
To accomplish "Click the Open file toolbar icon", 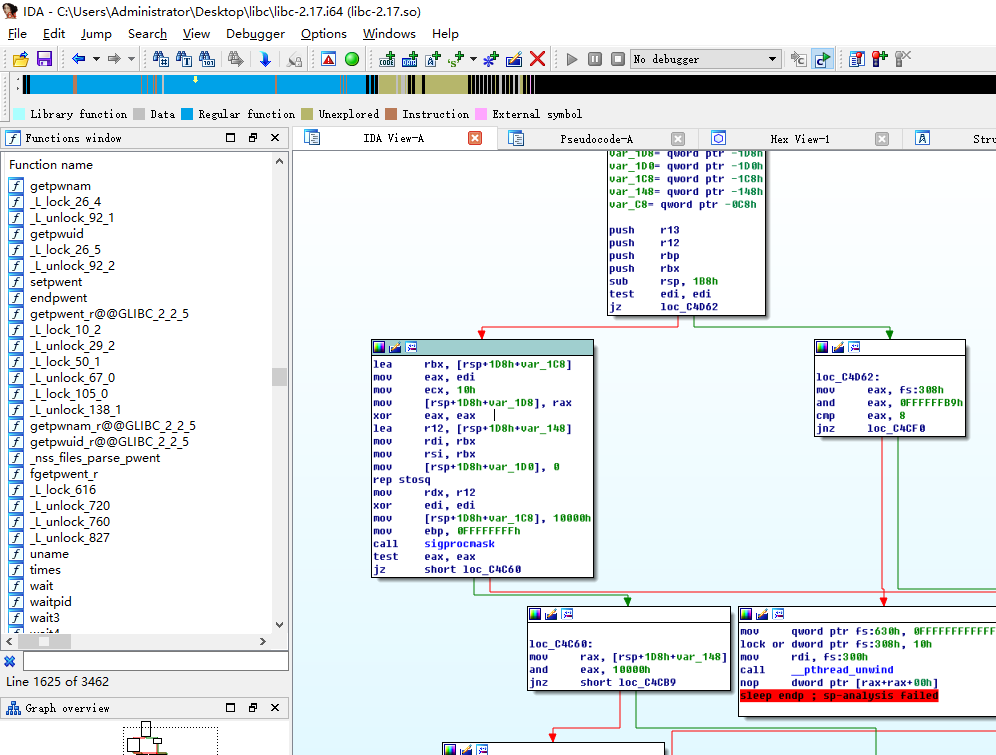I will (x=19, y=59).
